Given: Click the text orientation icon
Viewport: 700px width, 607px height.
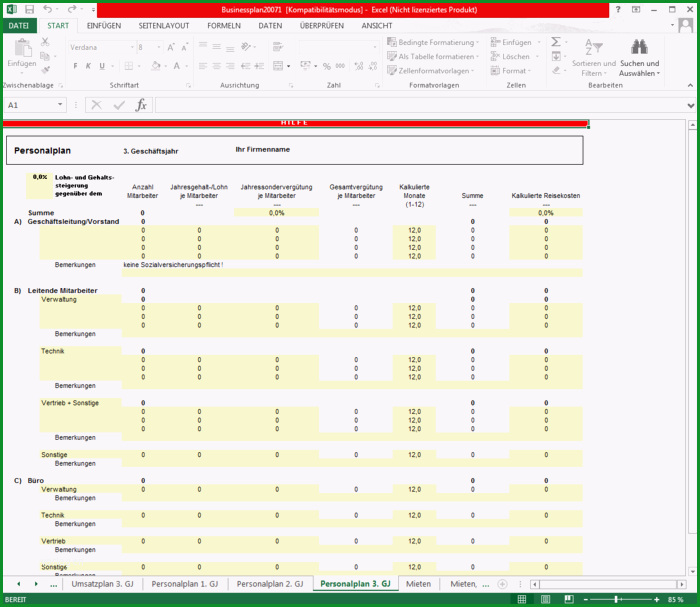Looking at the screenshot, I should point(246,46).
